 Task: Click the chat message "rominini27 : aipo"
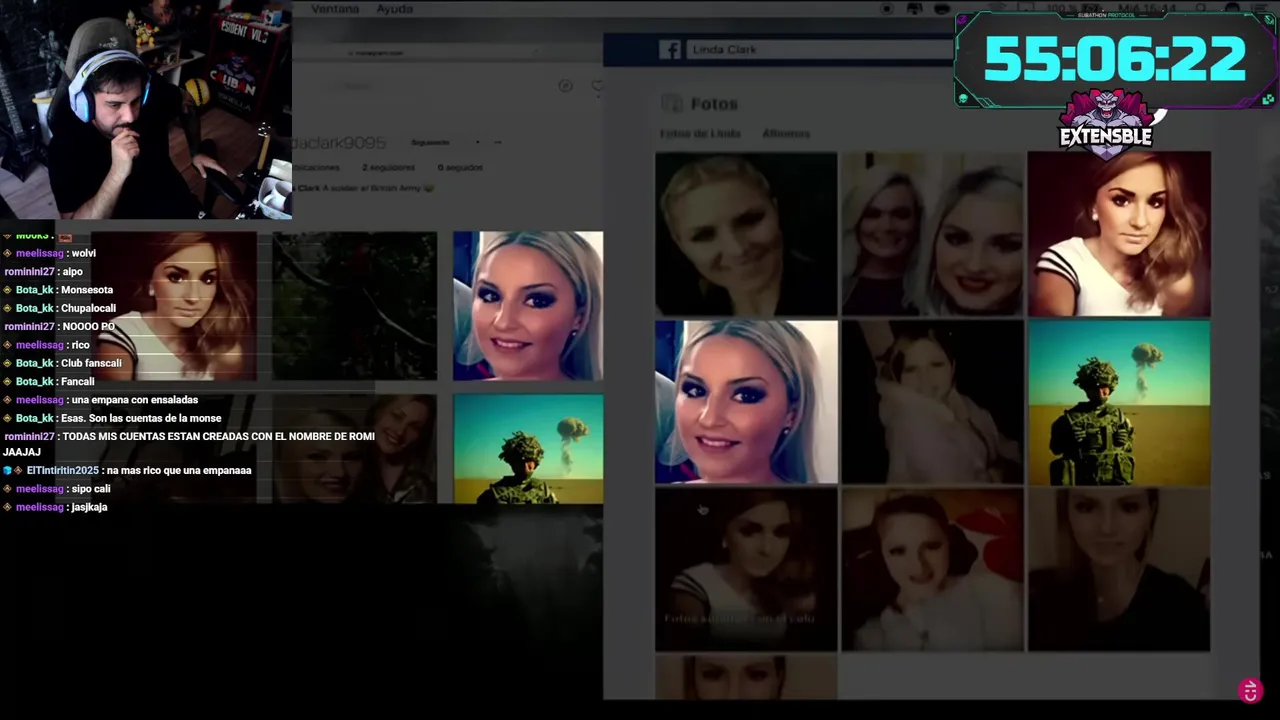point(44,271)
